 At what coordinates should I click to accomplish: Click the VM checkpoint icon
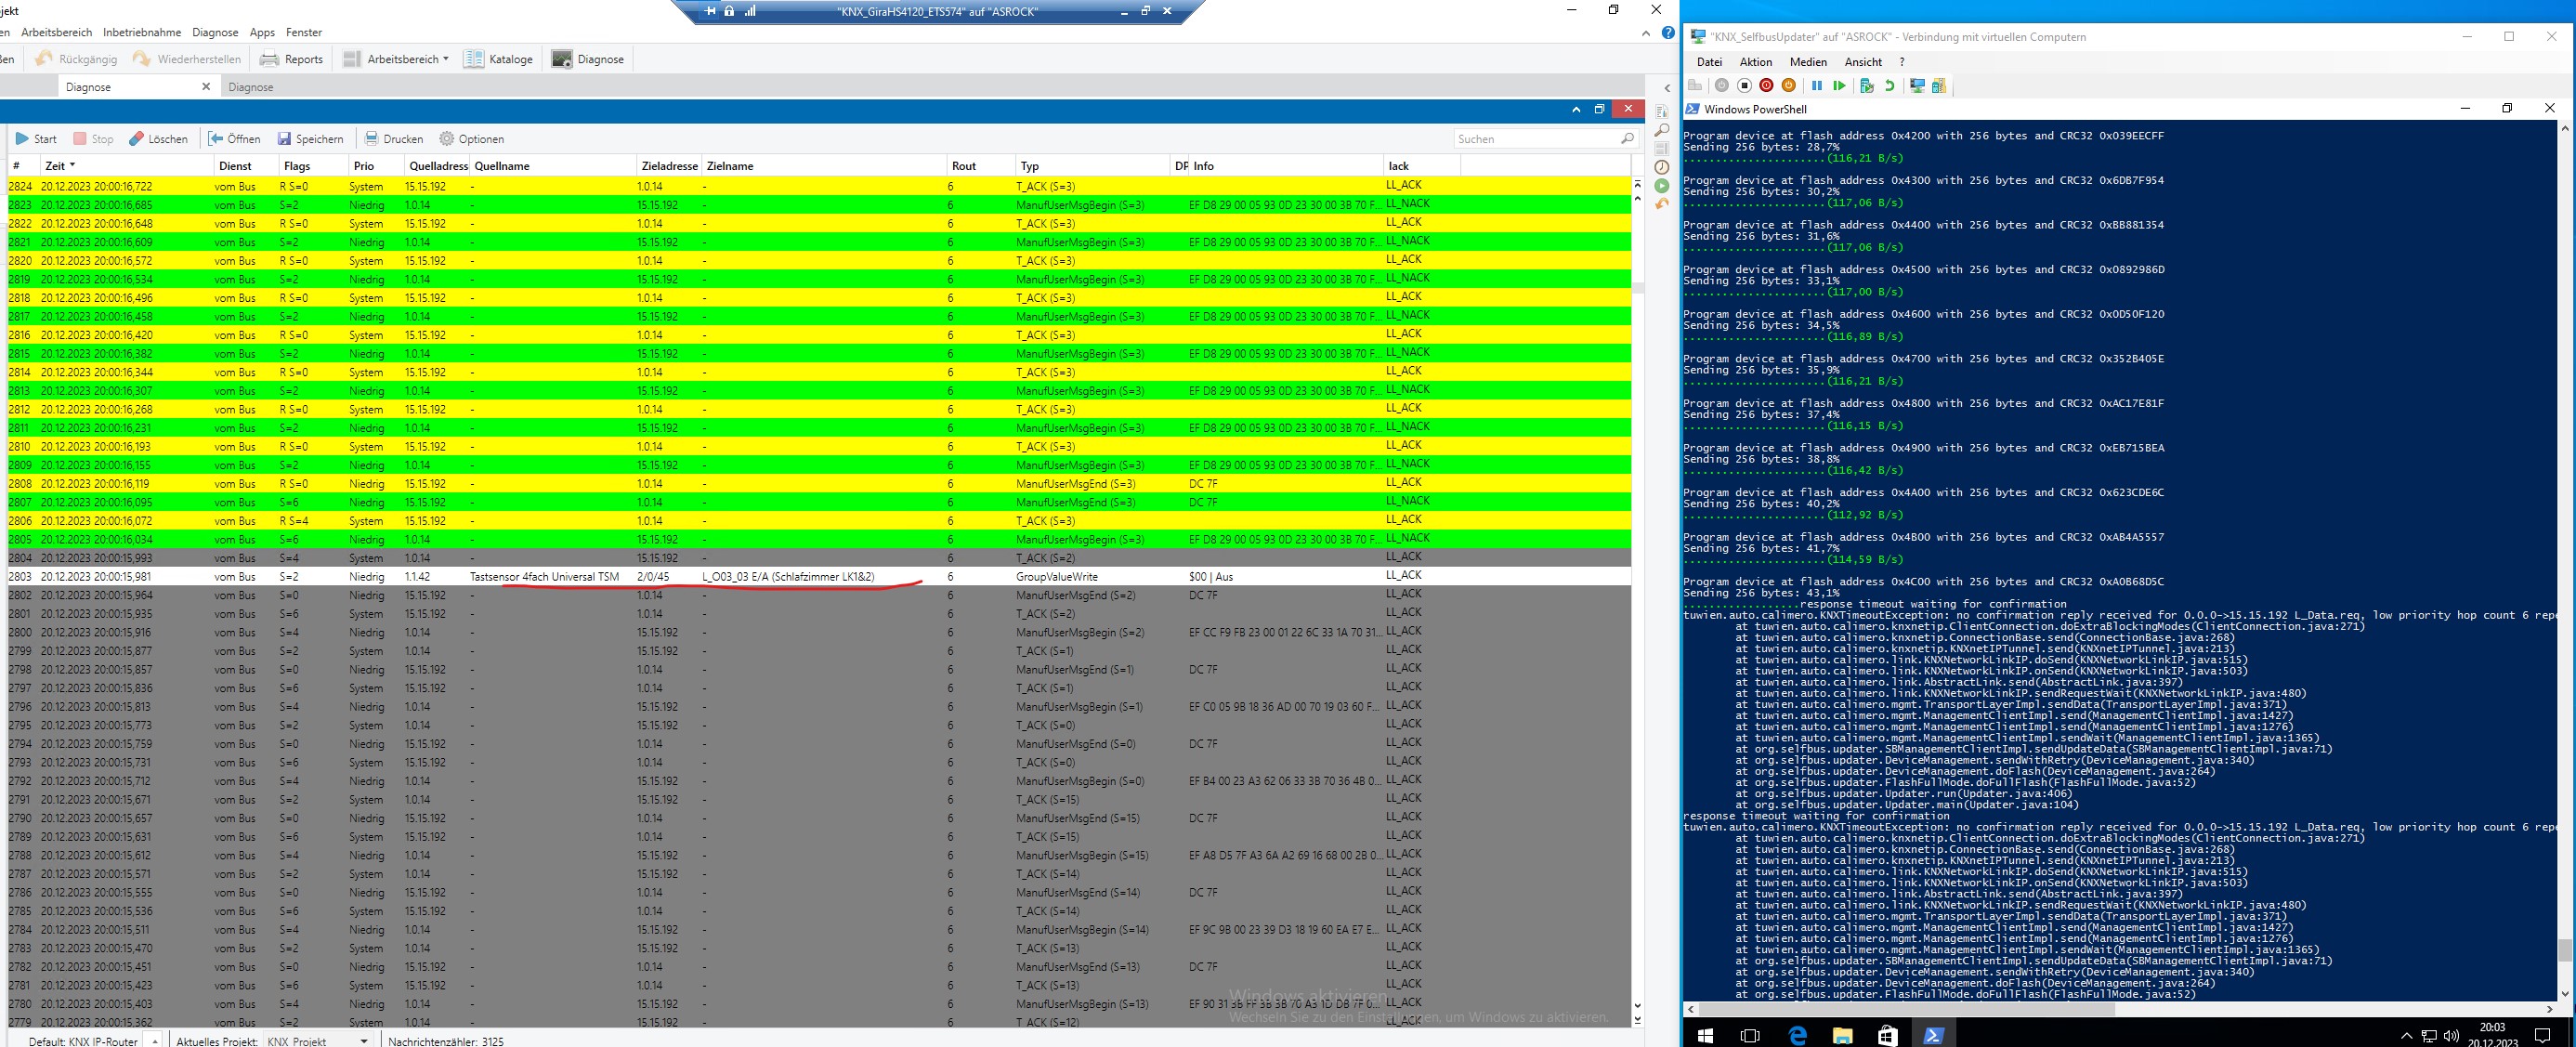(1866, 86)
